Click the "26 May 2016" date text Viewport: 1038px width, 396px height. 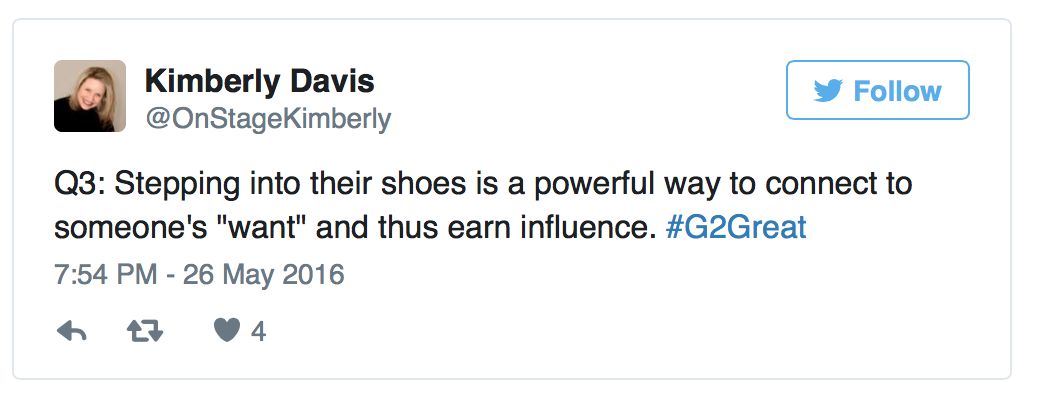(x=263, y=274)
